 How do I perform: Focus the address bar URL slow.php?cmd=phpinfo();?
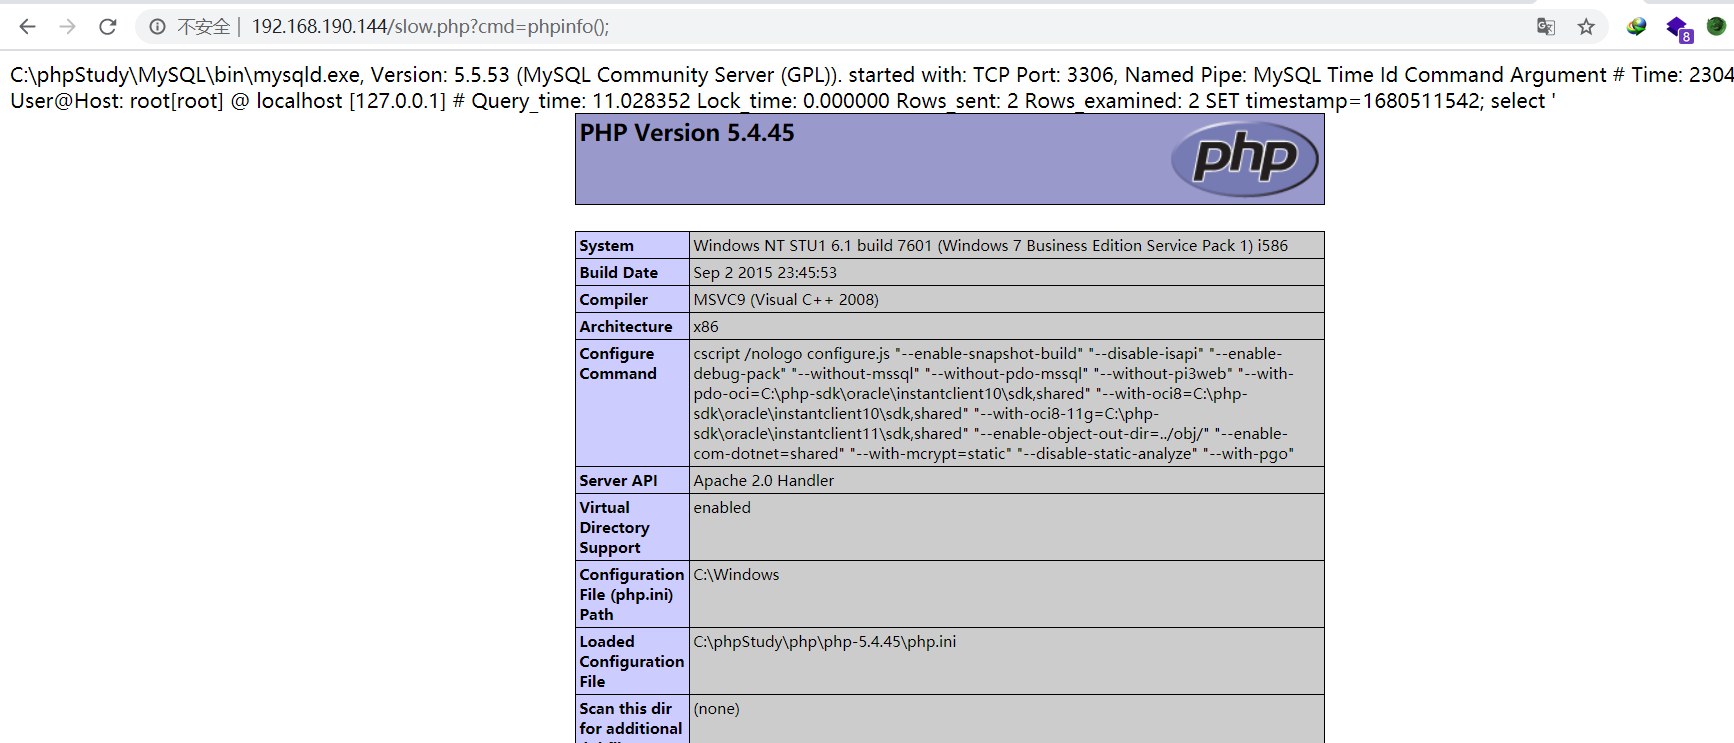coord(430,27)
